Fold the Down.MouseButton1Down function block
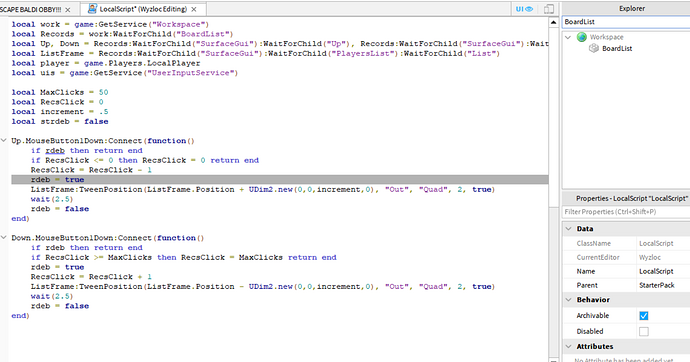The height and width of the screenshot is (362, 690). click(4, 238)
